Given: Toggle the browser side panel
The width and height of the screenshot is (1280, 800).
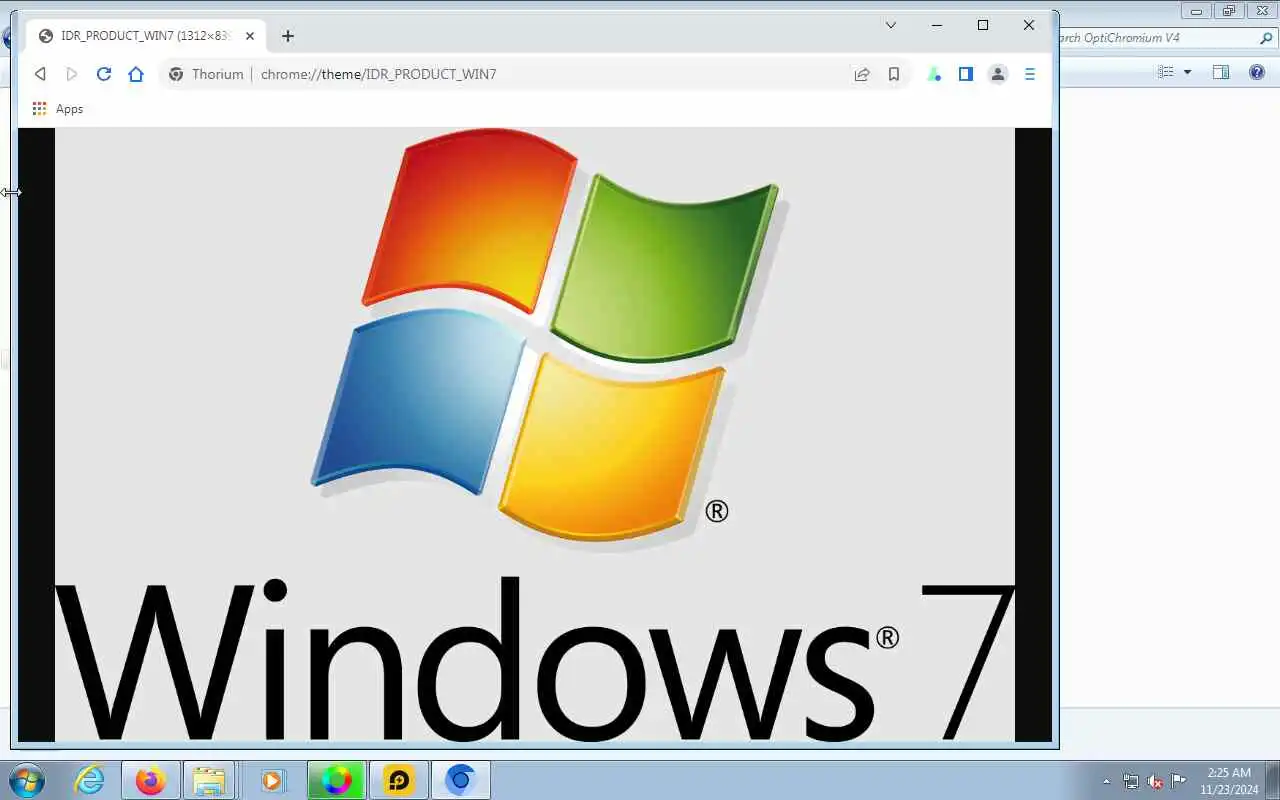Looking at the screenshot, I should (x=966, y=74).
